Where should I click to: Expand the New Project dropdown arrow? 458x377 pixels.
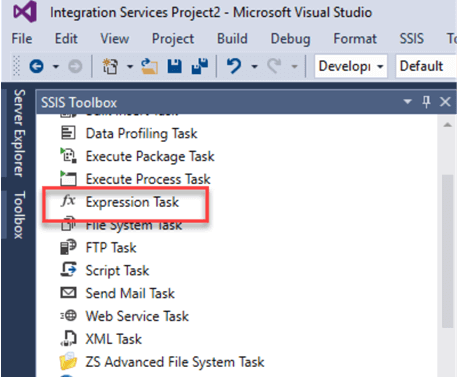coord(130,67)
